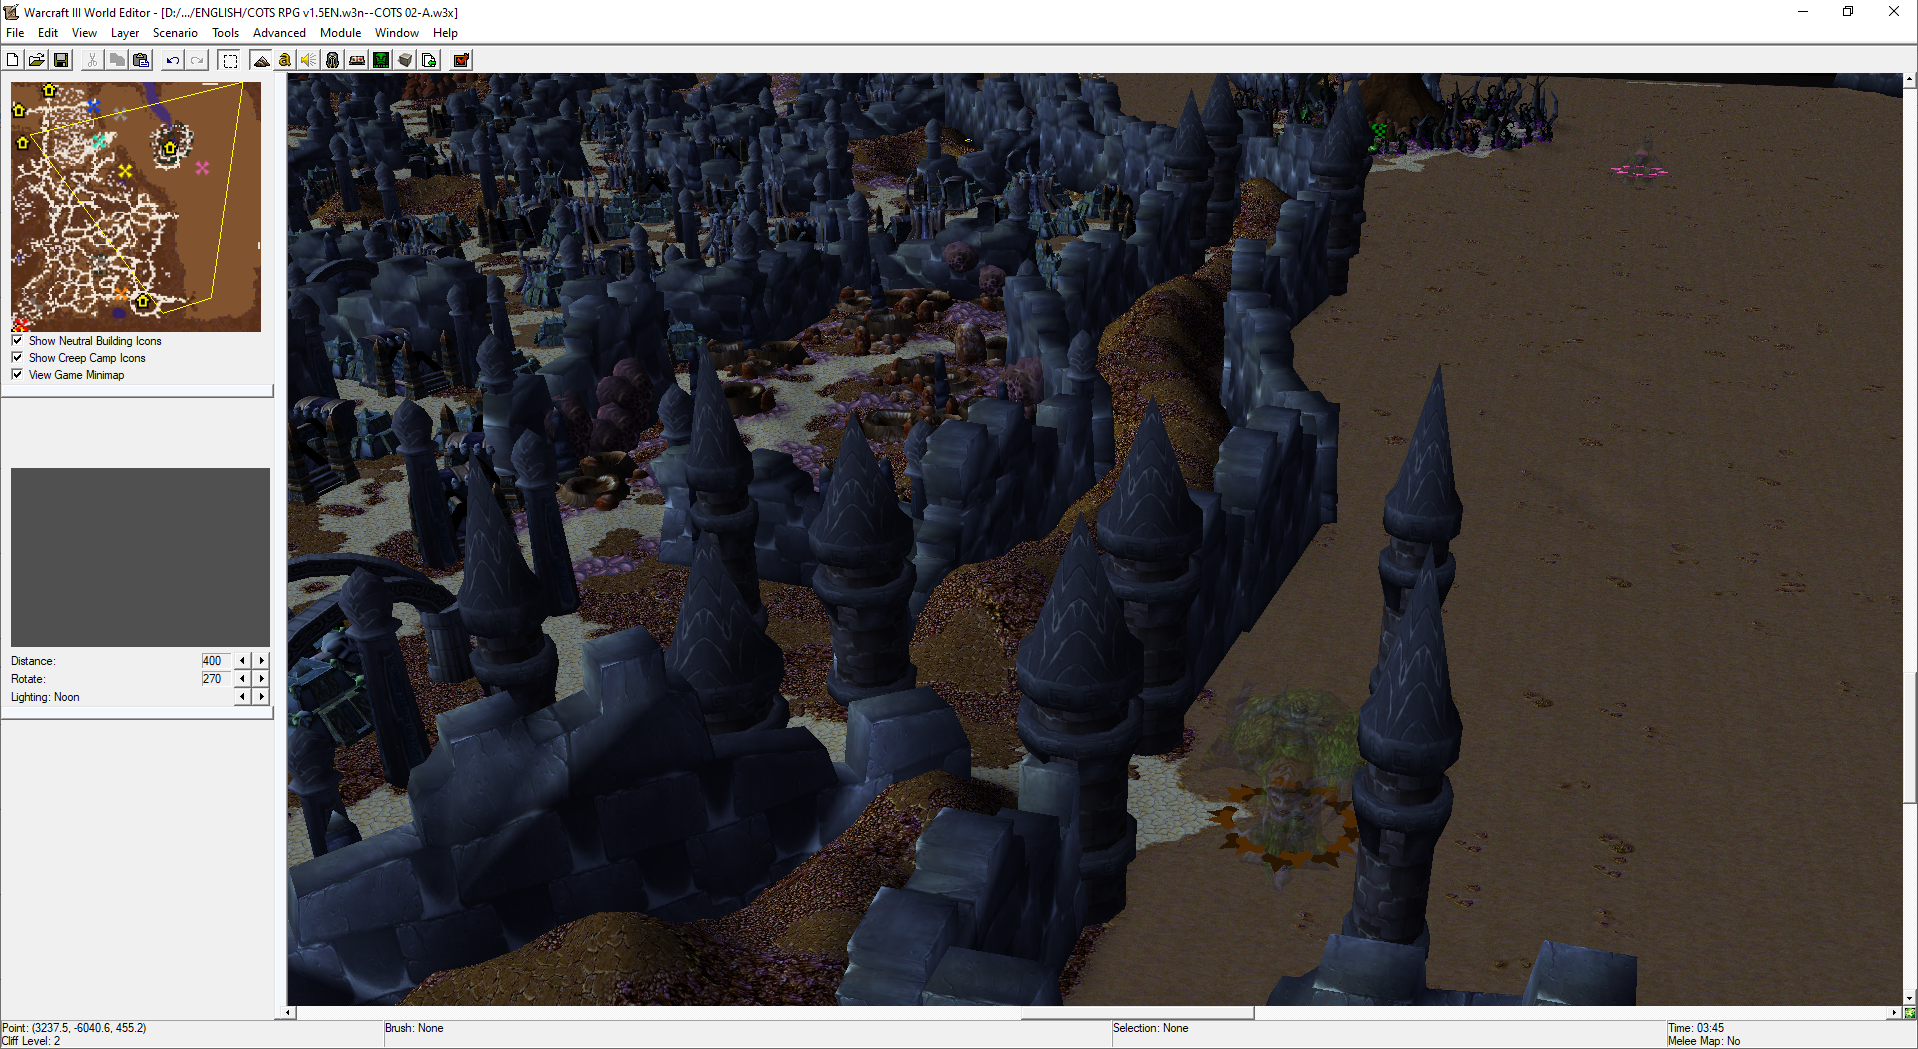Open the Tools menu

tap(226, 33)
